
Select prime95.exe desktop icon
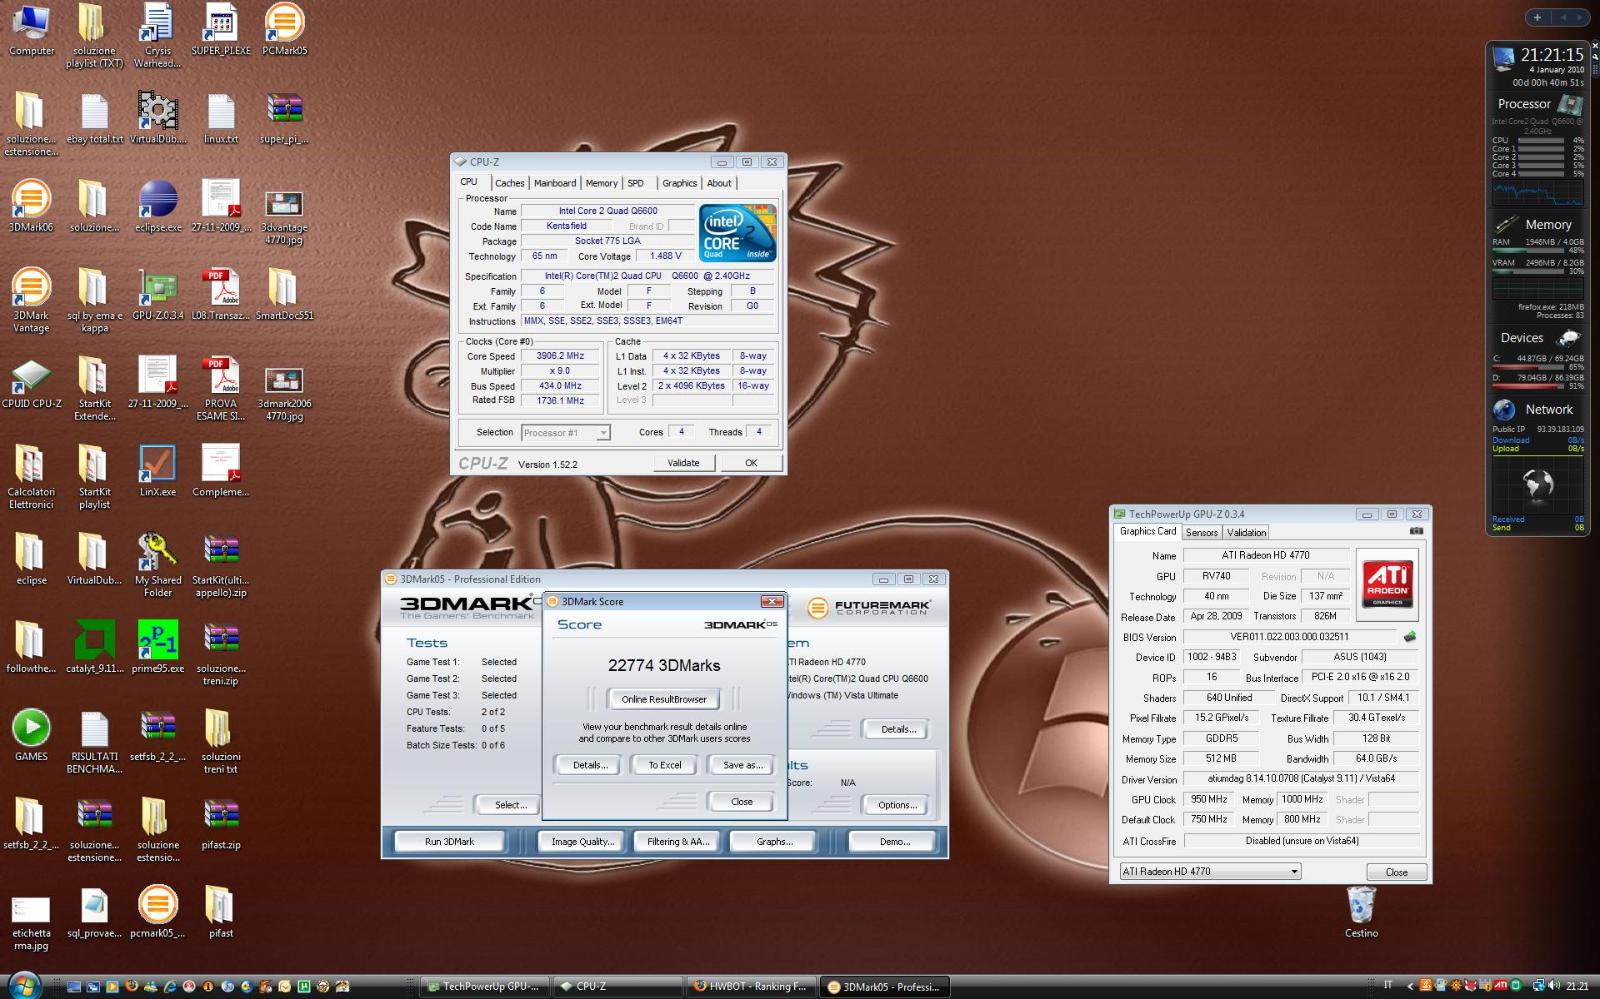[x=158, y=647]
